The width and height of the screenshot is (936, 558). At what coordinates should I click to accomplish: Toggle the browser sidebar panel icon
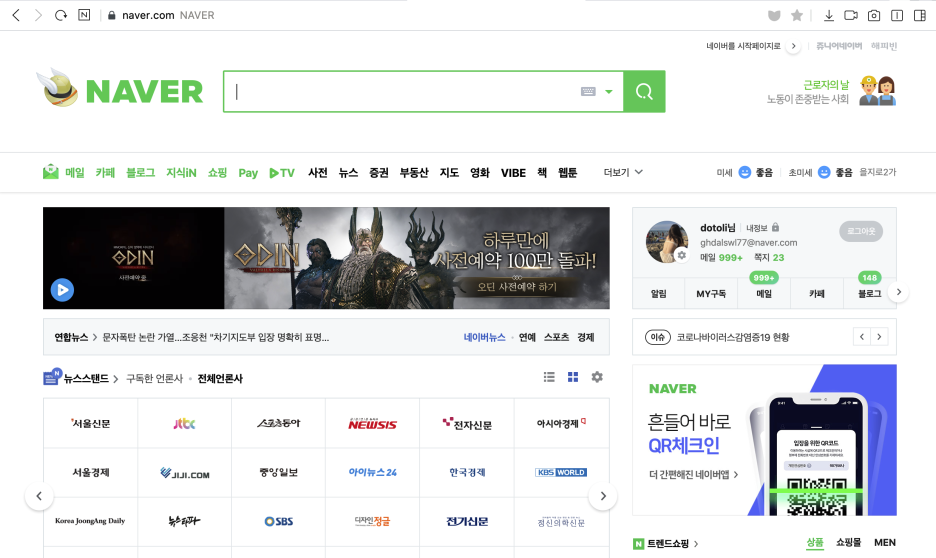point(920,16)
